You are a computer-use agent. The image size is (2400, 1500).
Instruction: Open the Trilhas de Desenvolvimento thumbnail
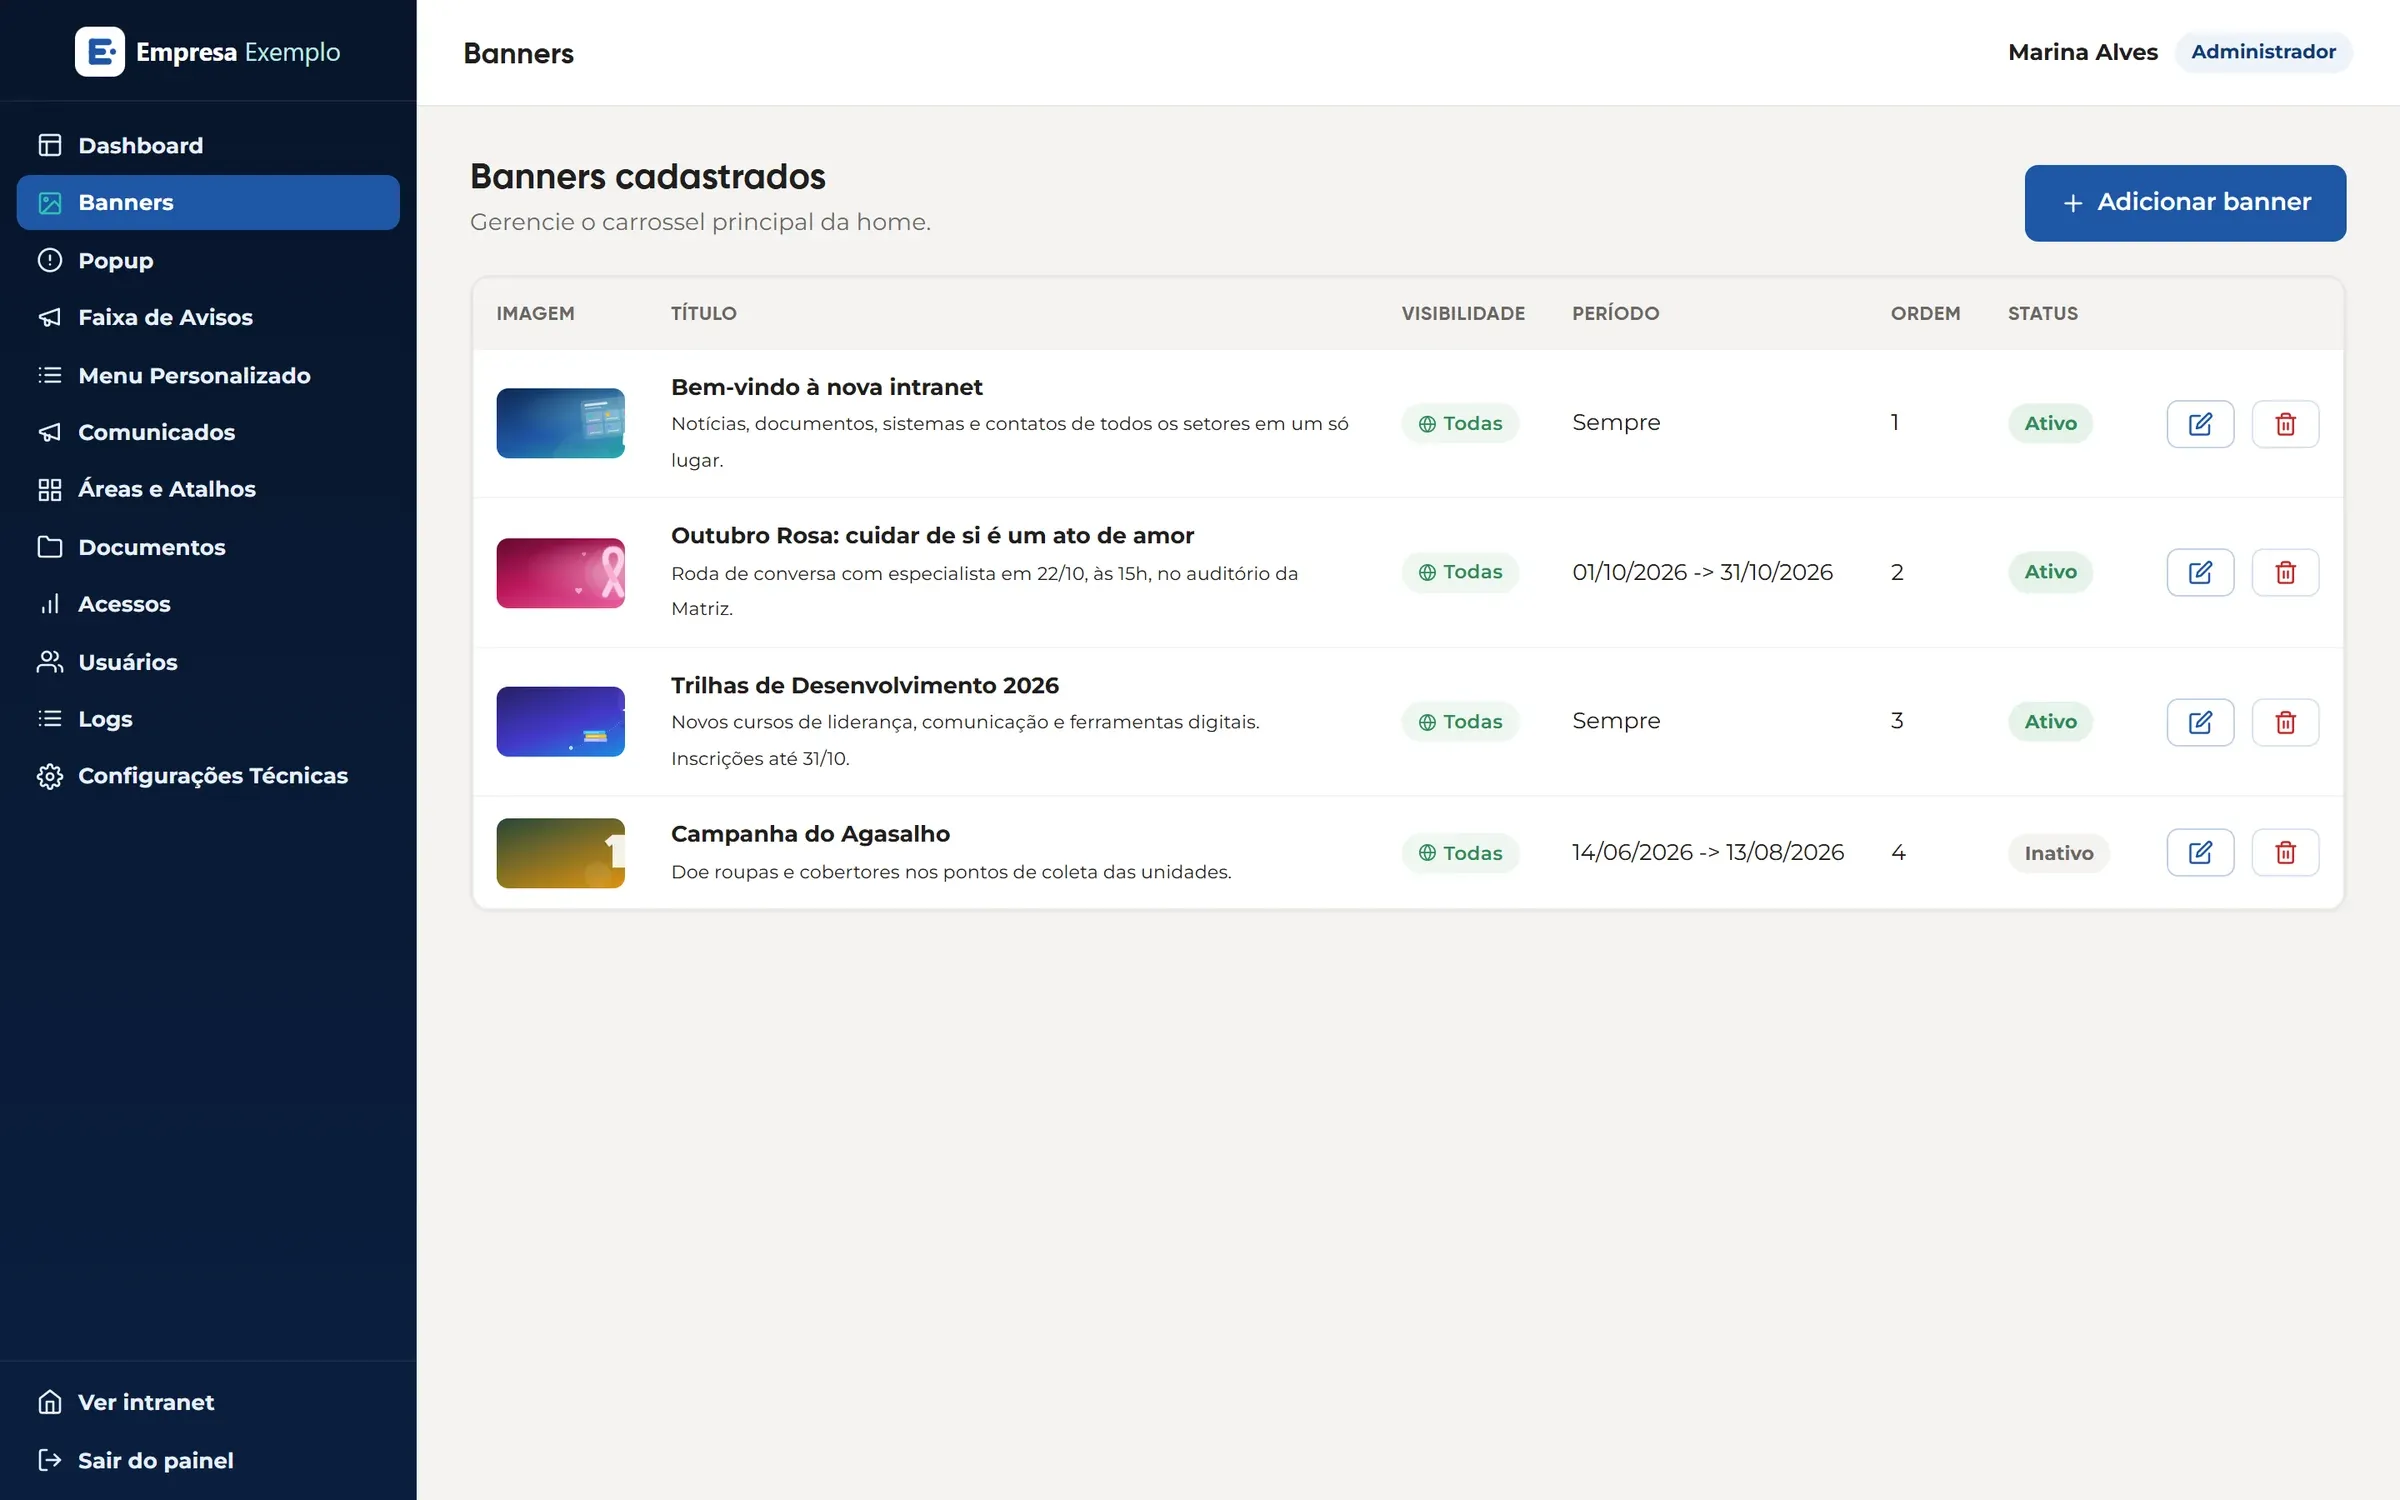point(560,721)
